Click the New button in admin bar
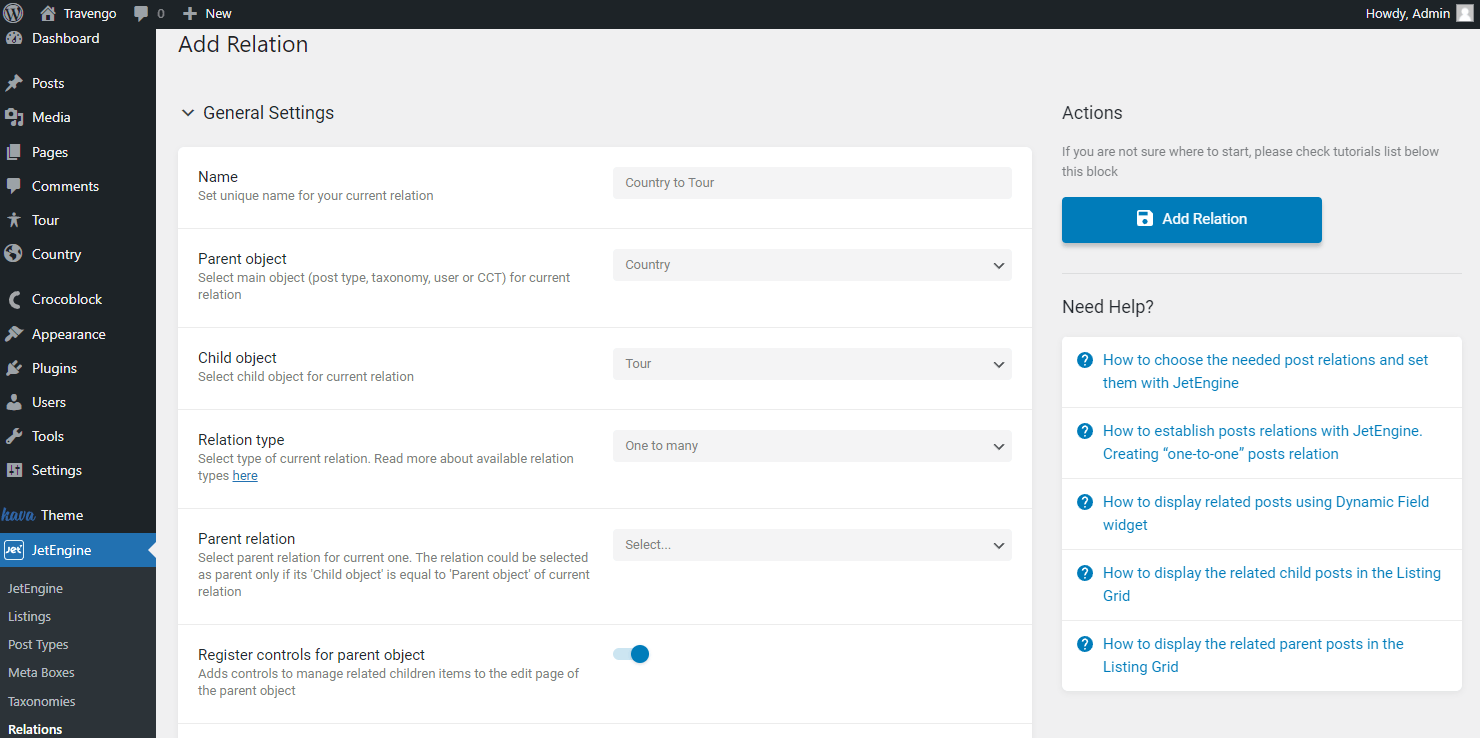This screenshot has width=1480, height=738. [207, 14]
